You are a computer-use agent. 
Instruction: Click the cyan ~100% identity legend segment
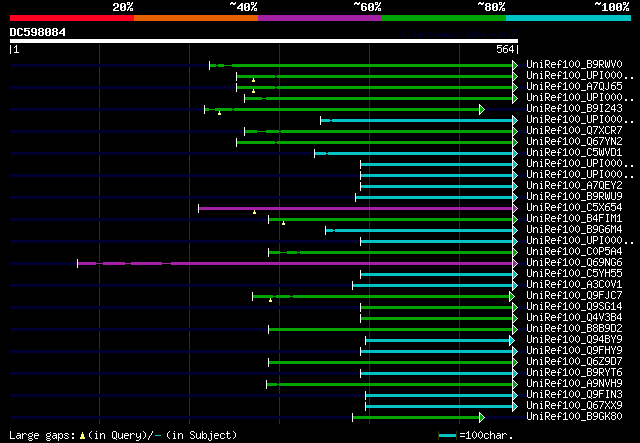click(x=569, y=18)
